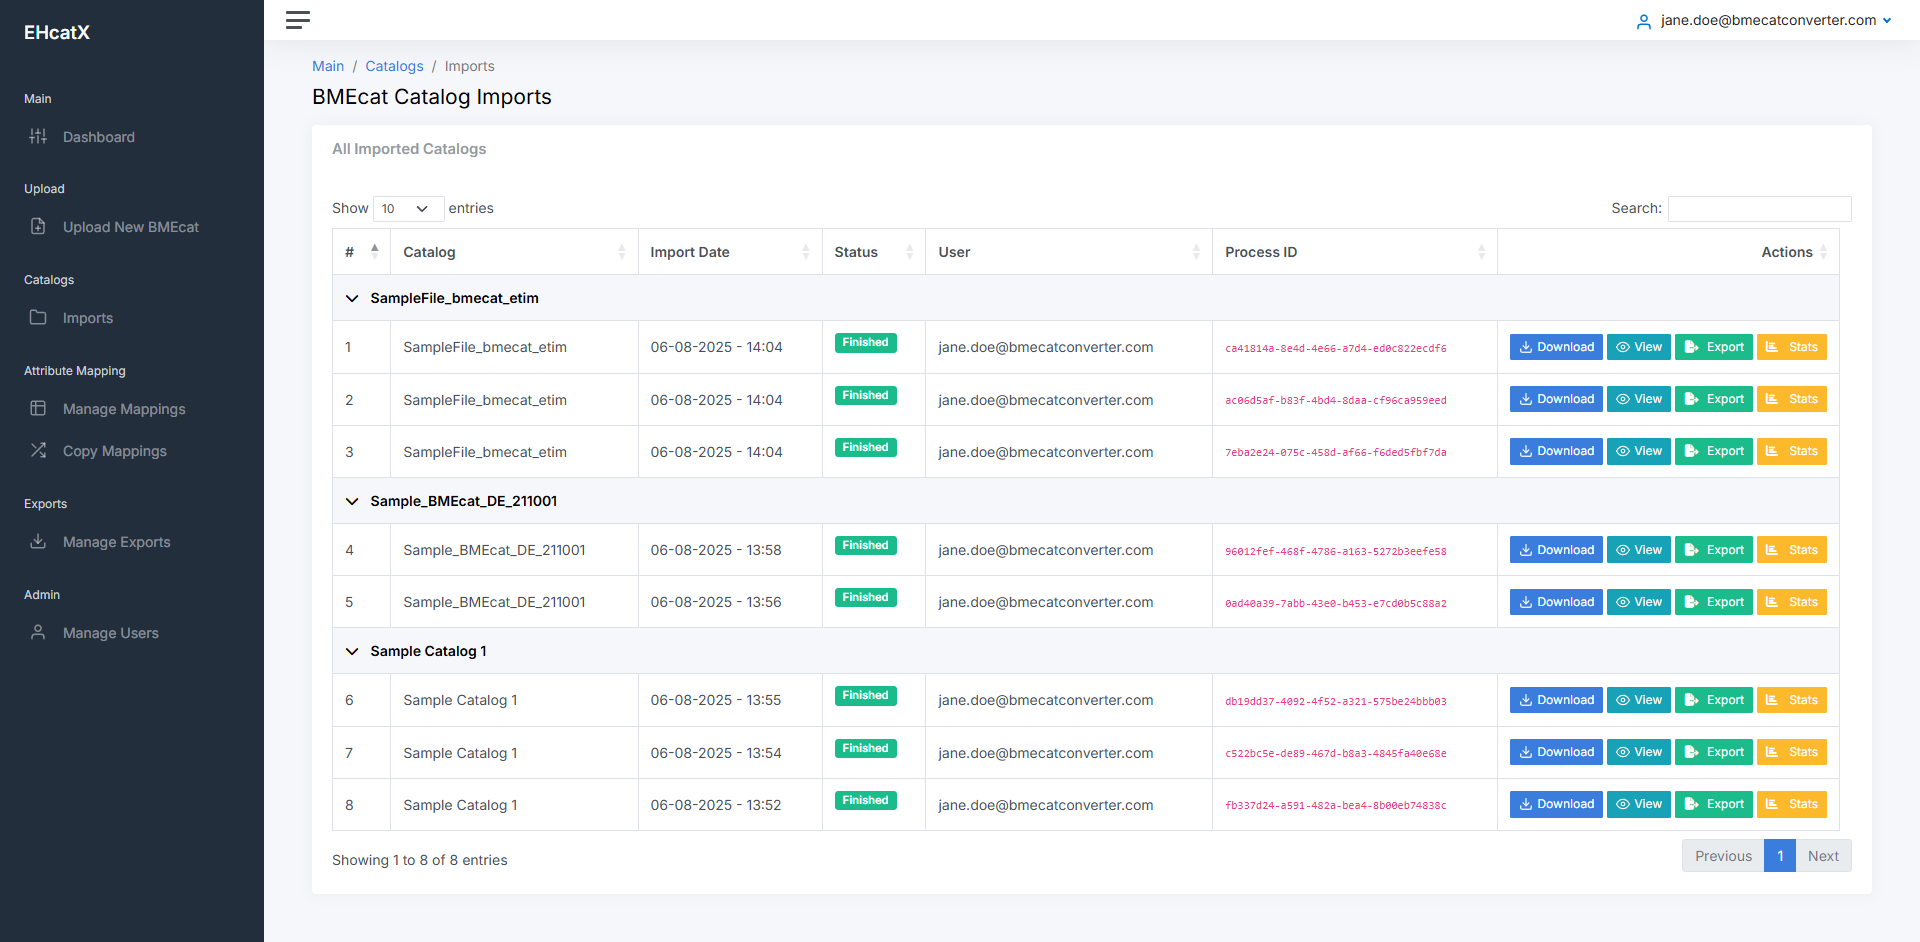Follow the Main breadcrumb link
This screenshot has width=1920, height=942.
coord(328,66)
